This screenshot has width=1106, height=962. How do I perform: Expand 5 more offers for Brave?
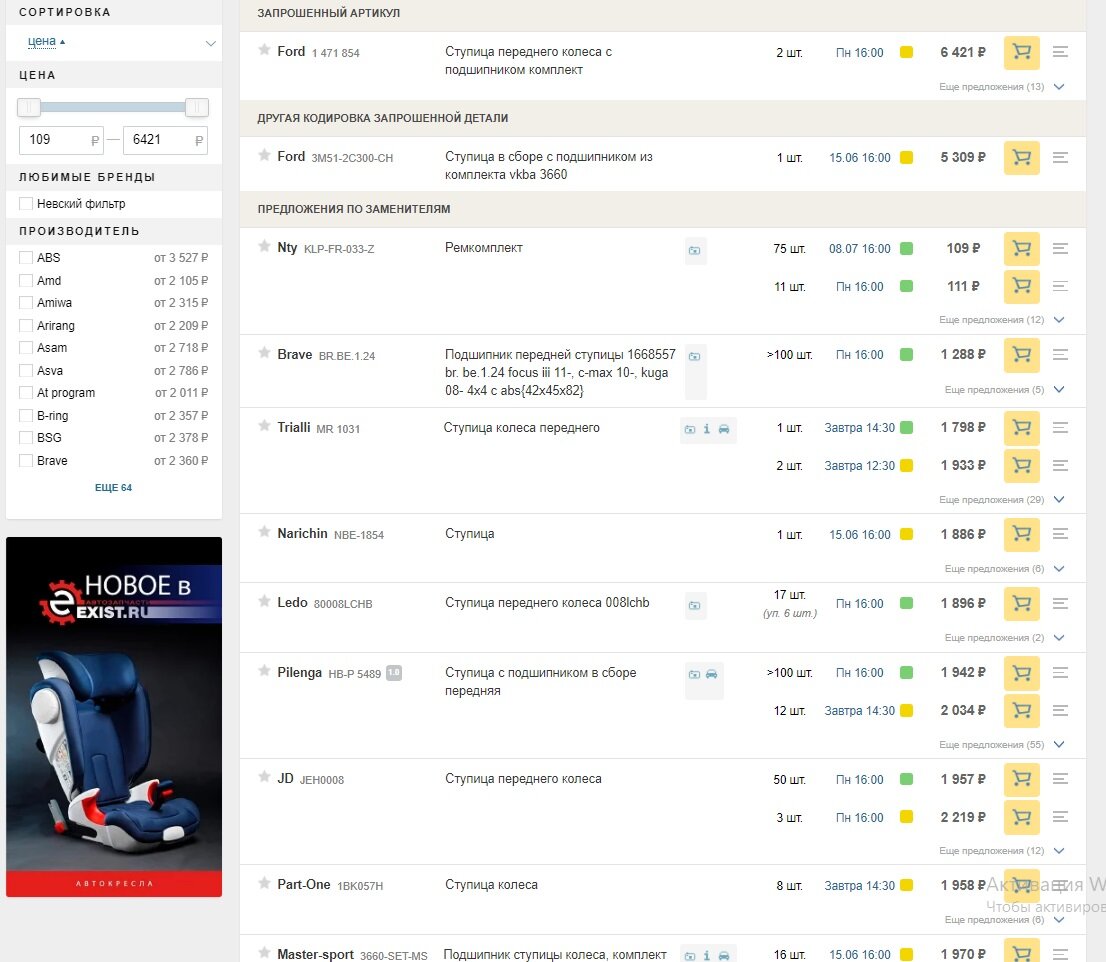pyautogui.click(x=1004, y=389)
